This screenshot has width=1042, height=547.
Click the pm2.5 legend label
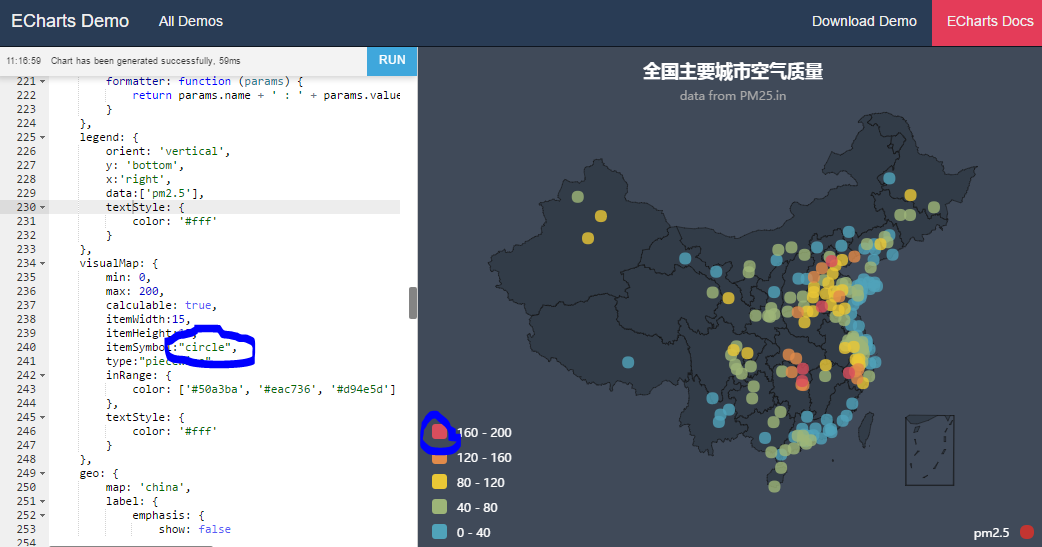click(x=991, y=532)
